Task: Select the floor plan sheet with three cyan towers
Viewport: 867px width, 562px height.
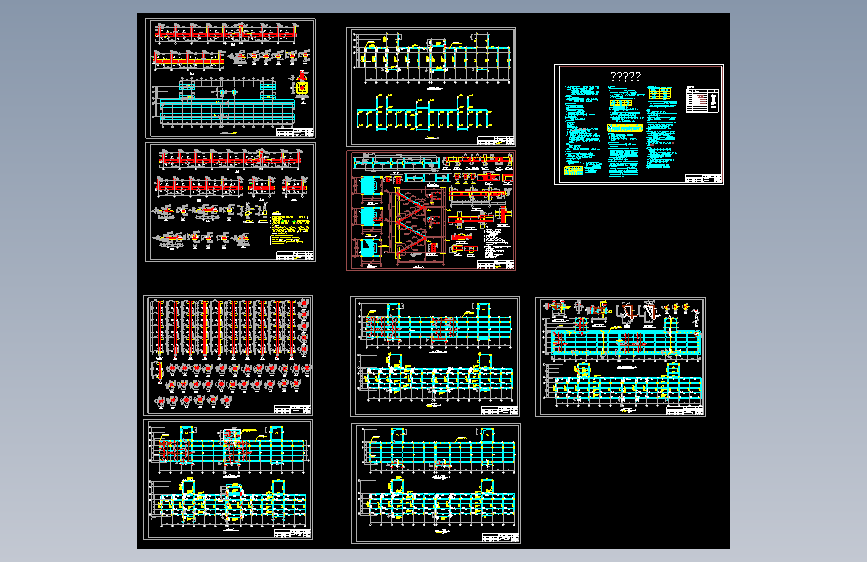Action: [228, 480]
